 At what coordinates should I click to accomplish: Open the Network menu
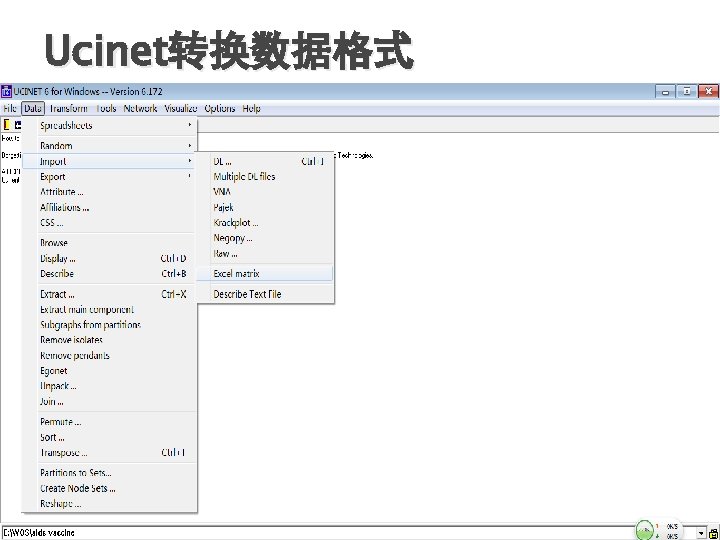pyautogui.click(x=140, y=108)
